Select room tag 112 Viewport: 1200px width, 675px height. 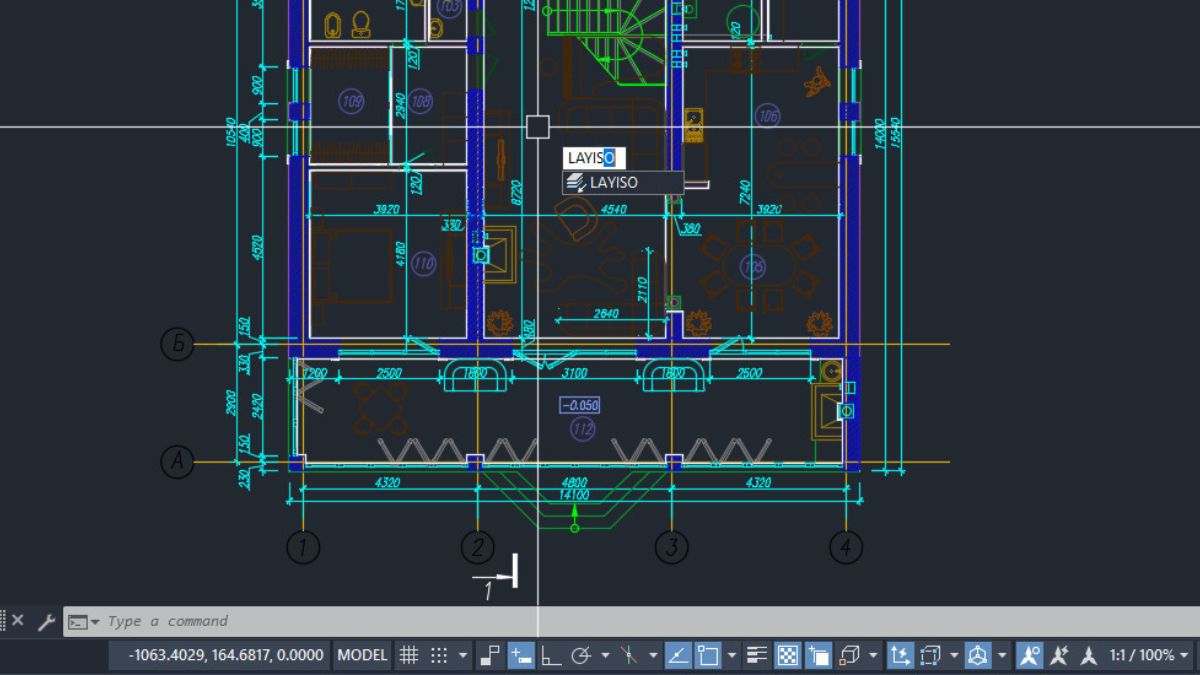point(581,430)
